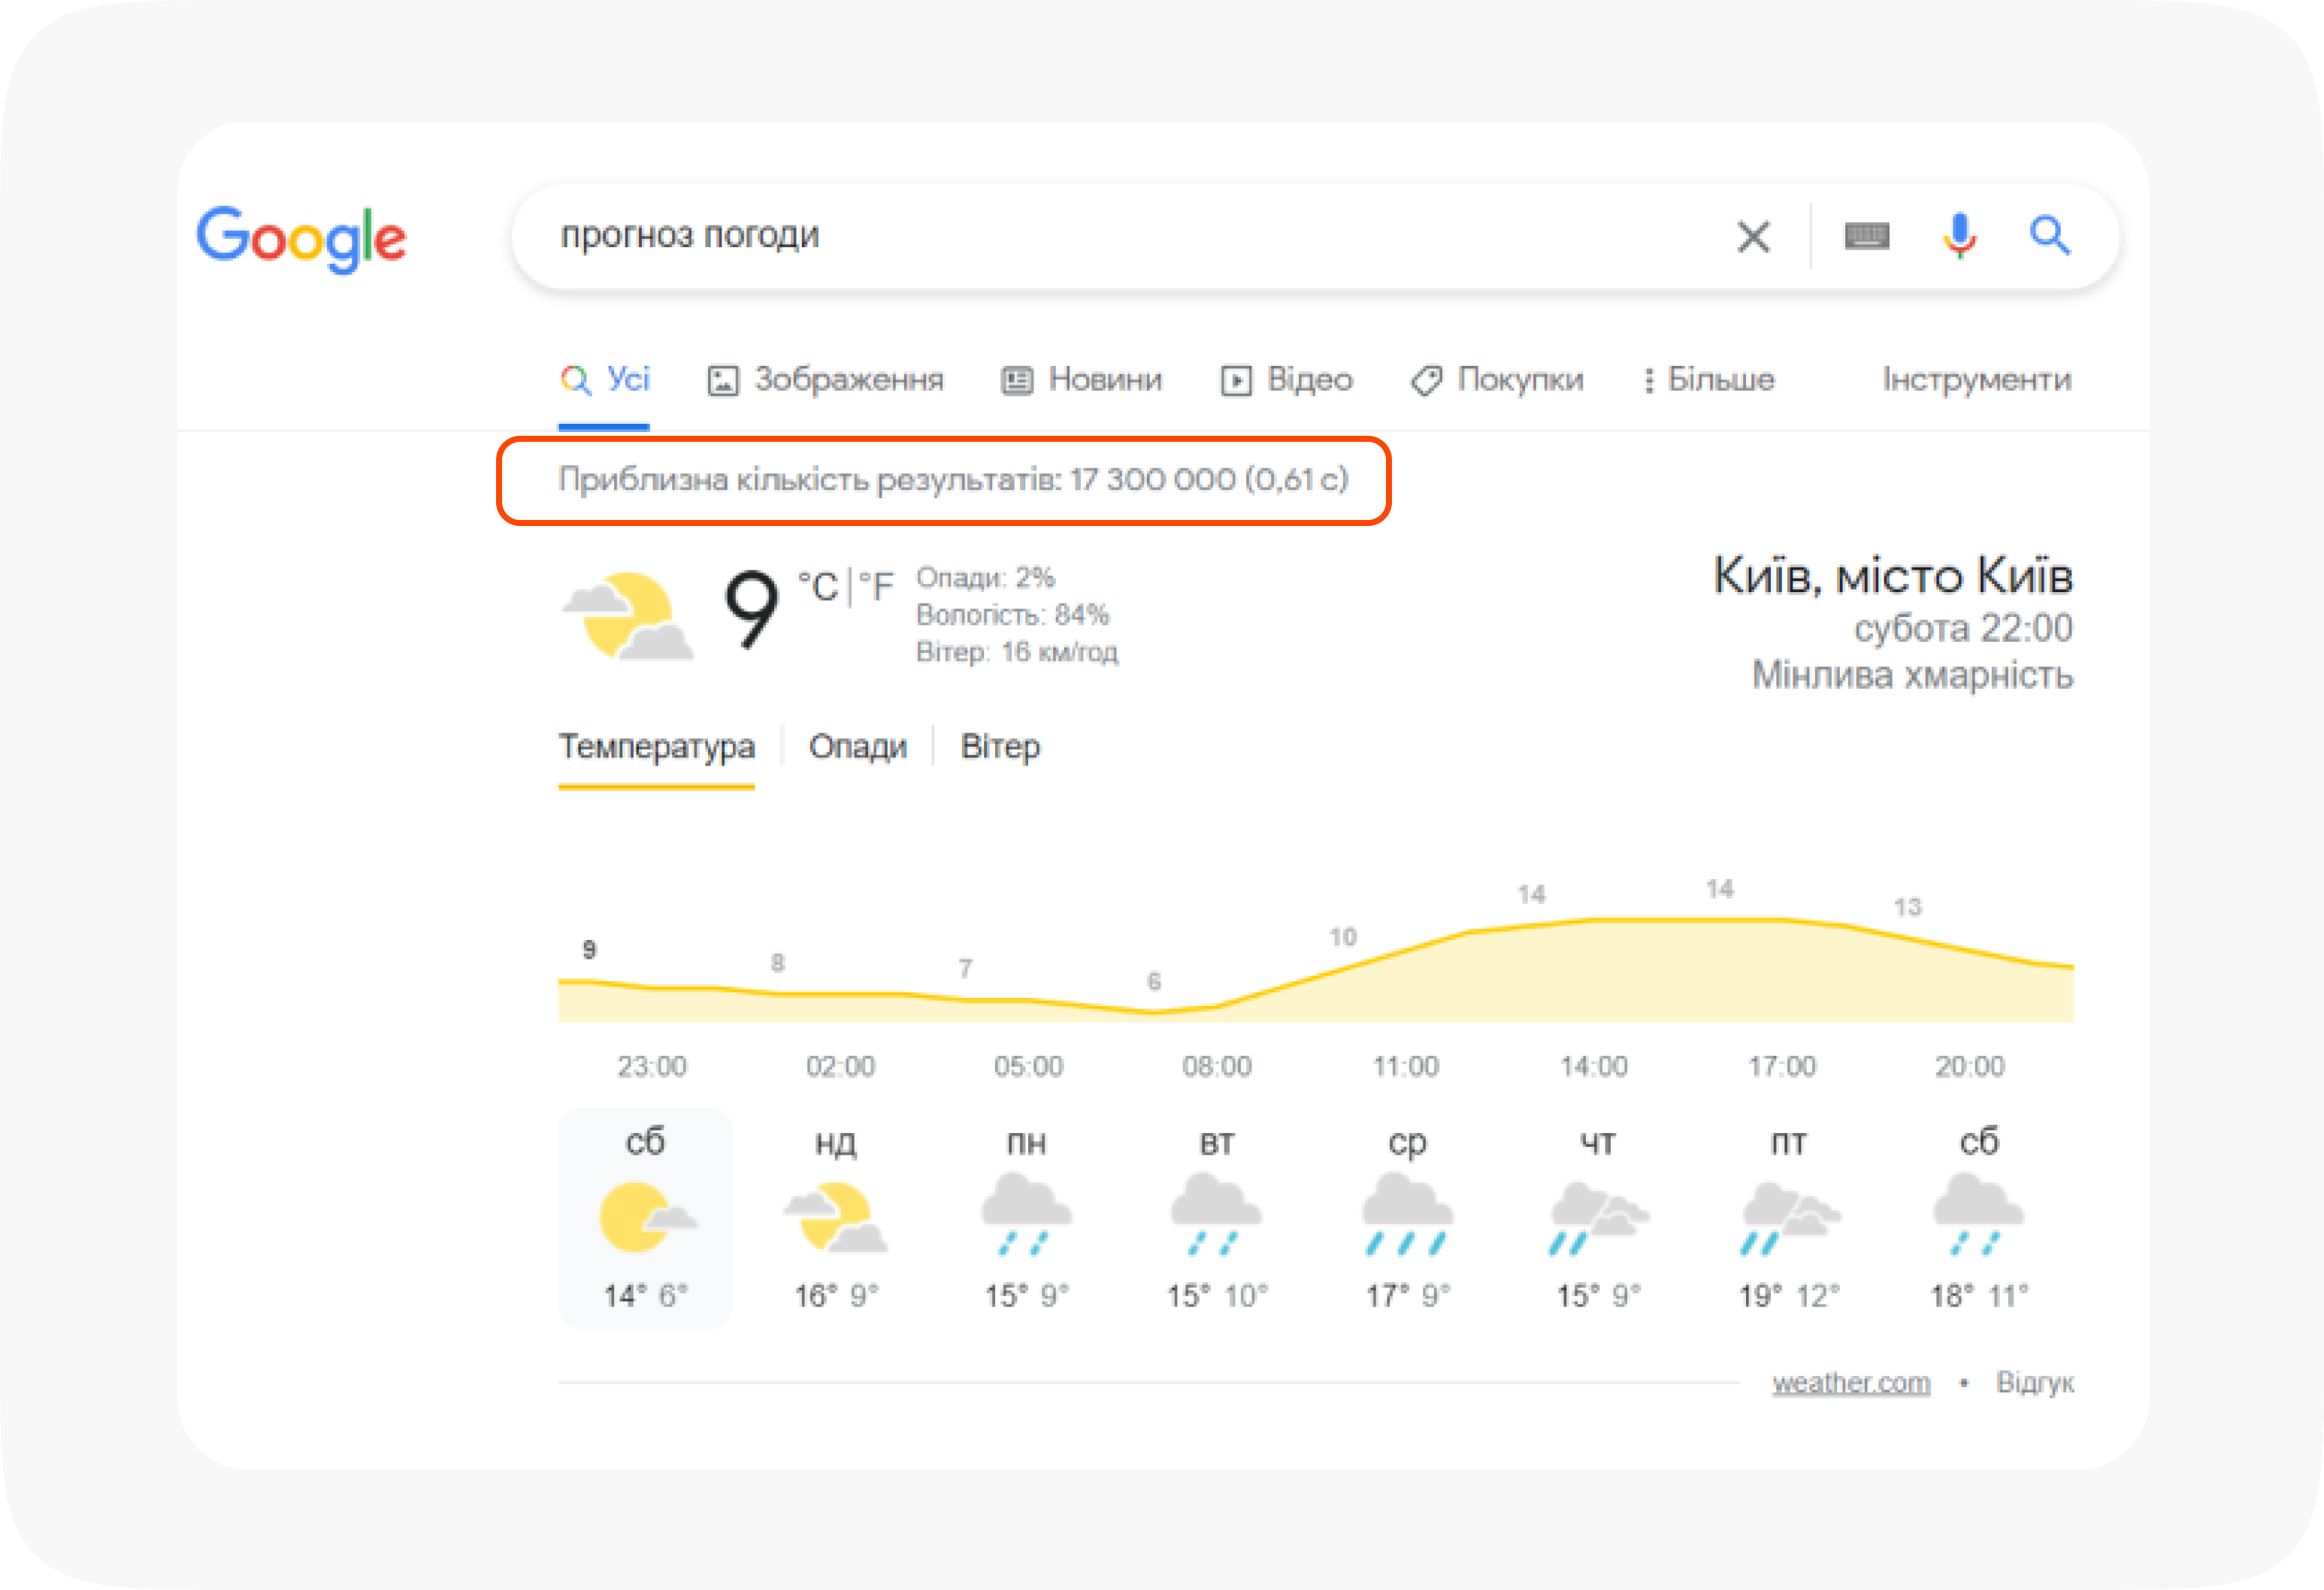Show the Вітер chart tab
The height and width of the screenshot is (1590, 2324).
(x=1000, y=747)
